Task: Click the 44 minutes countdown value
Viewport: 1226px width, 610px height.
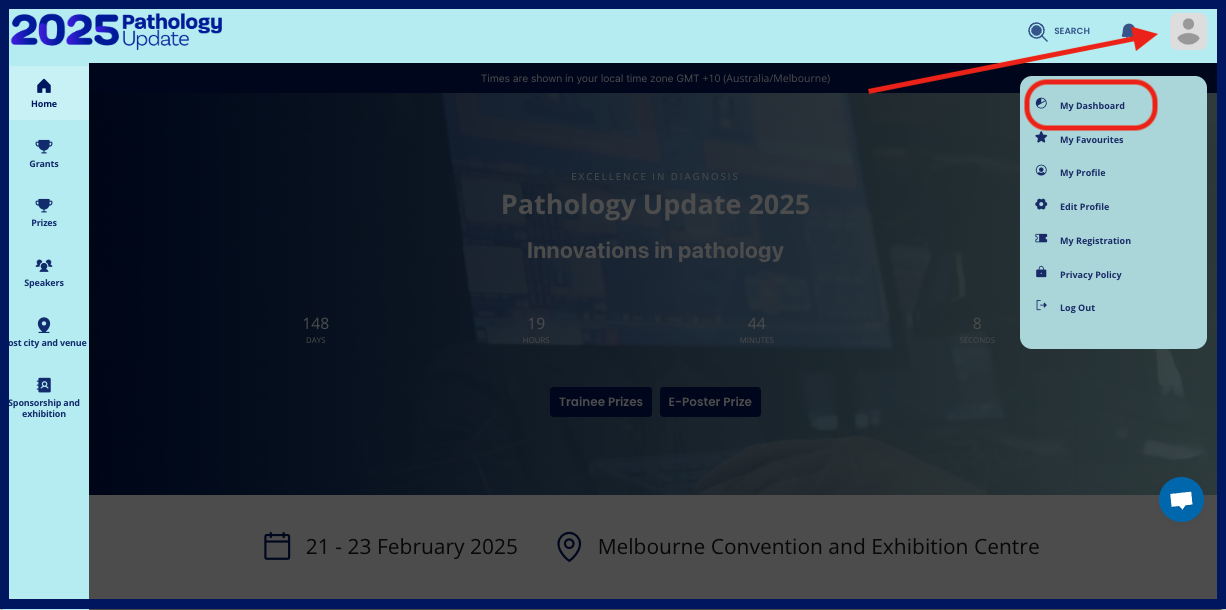Action: click(757, 323)
